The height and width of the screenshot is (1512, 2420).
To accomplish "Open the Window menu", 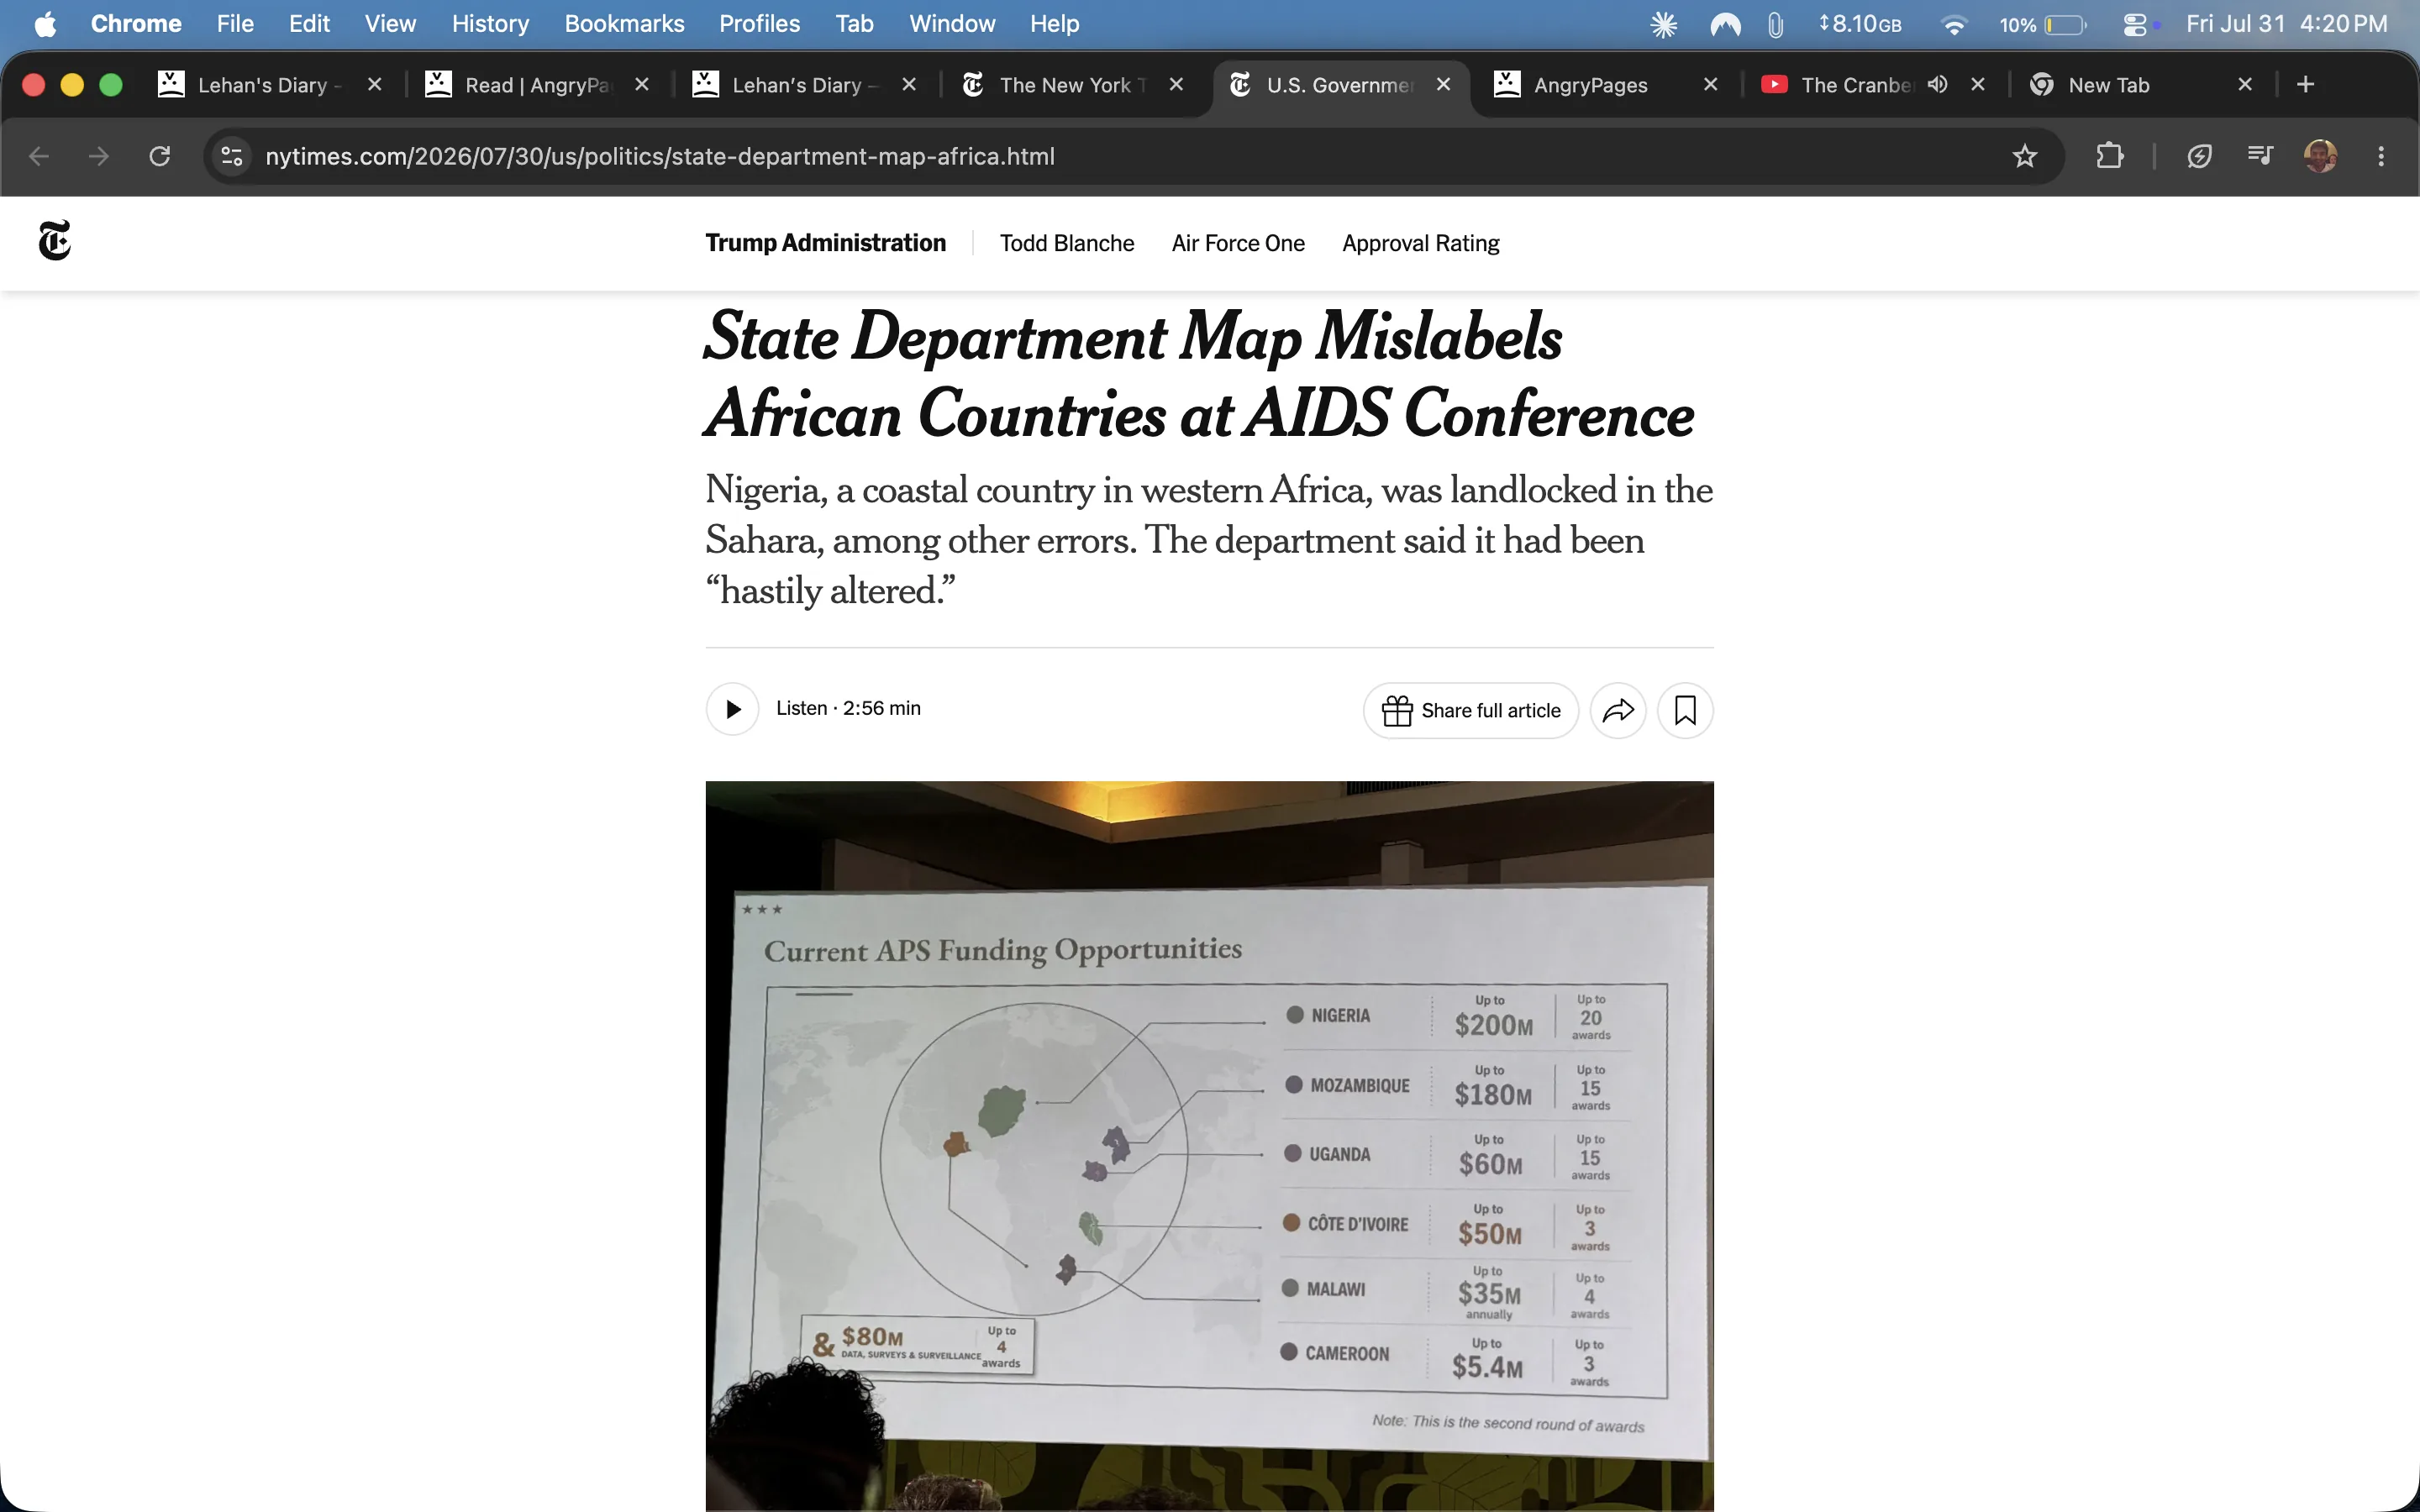I will [x=952, y=24].
